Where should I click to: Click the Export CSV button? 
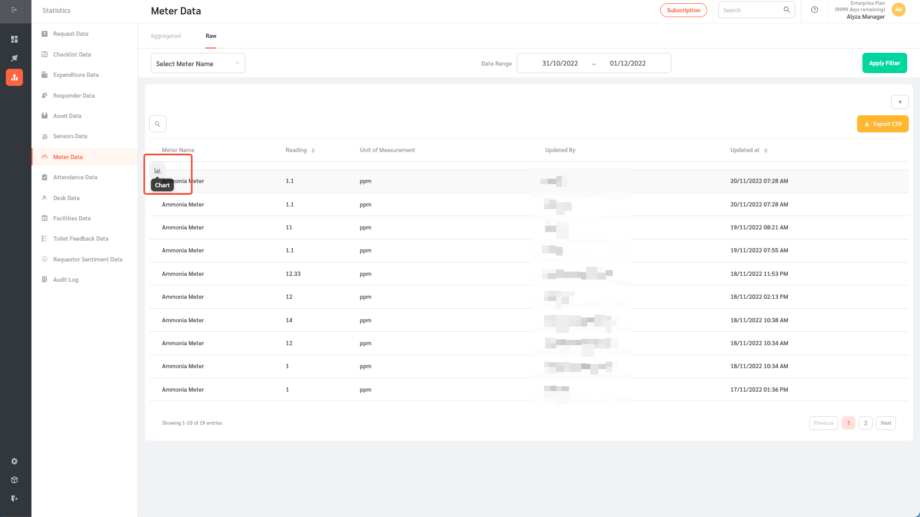882,124
